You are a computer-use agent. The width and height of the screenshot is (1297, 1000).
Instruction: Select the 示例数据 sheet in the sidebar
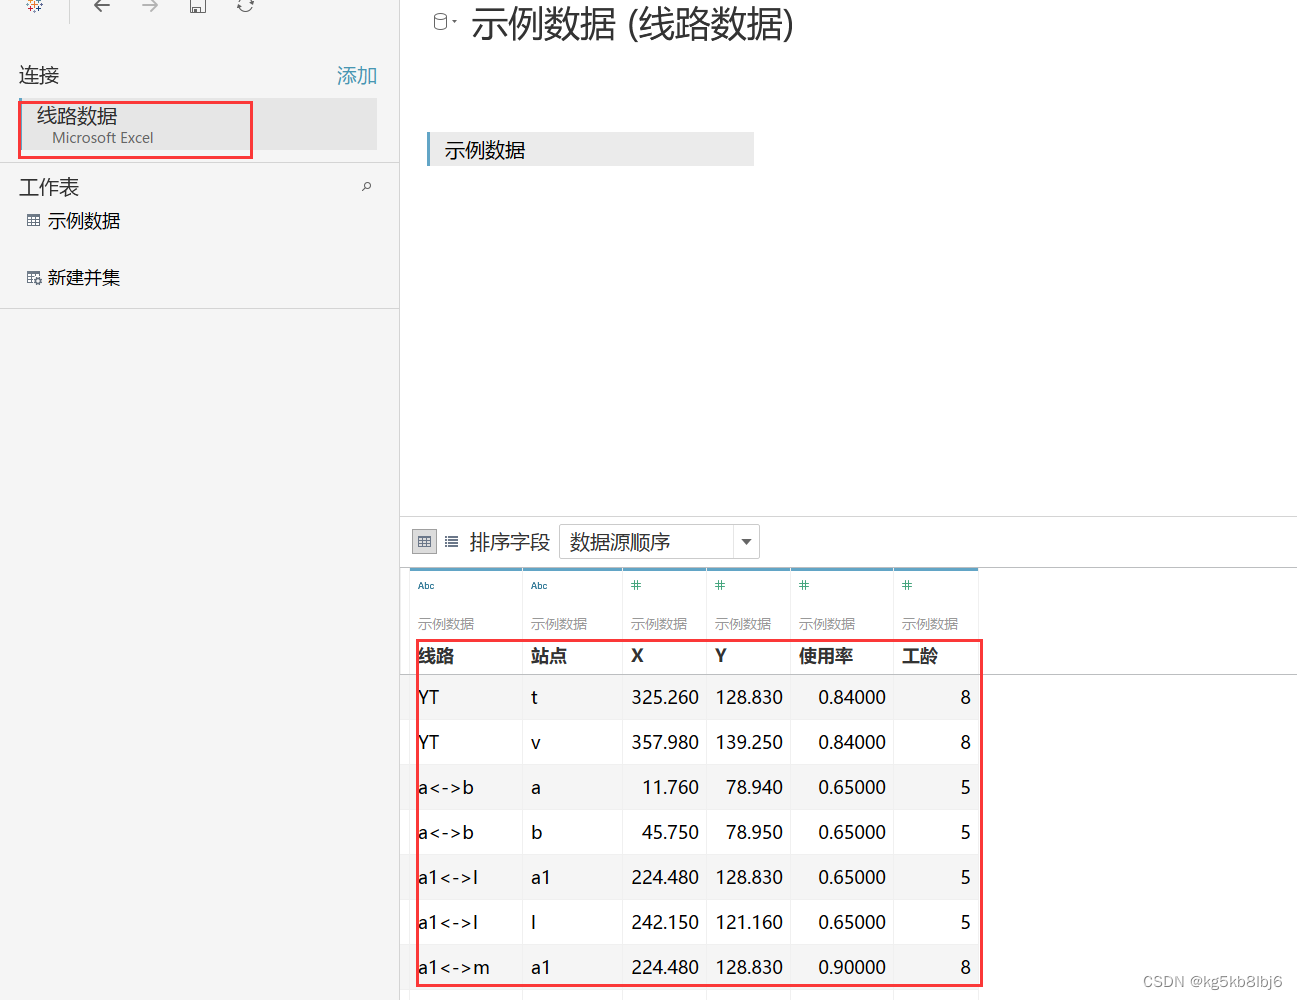click(x=84, y=221)
